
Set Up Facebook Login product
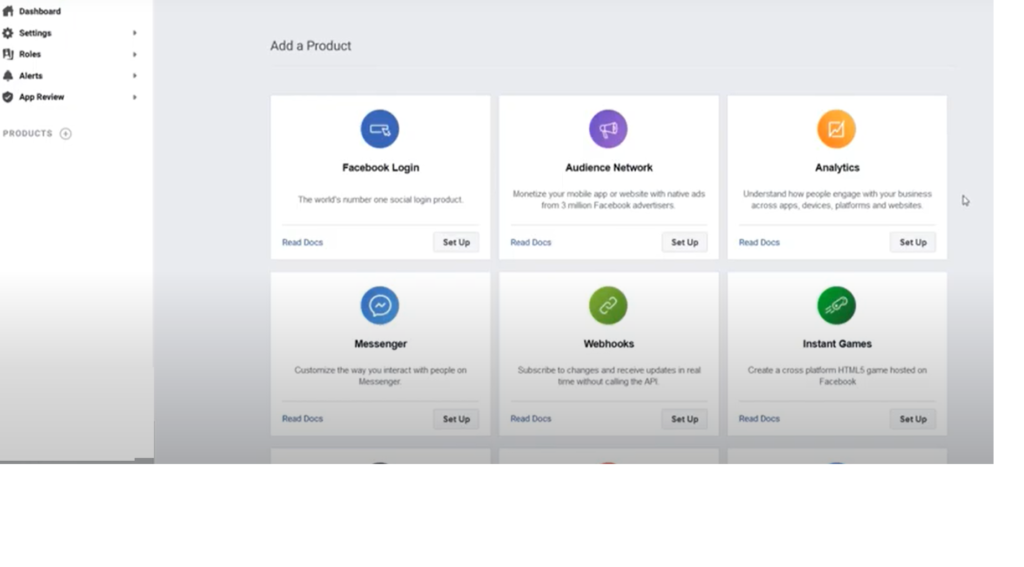coord(456,242)
